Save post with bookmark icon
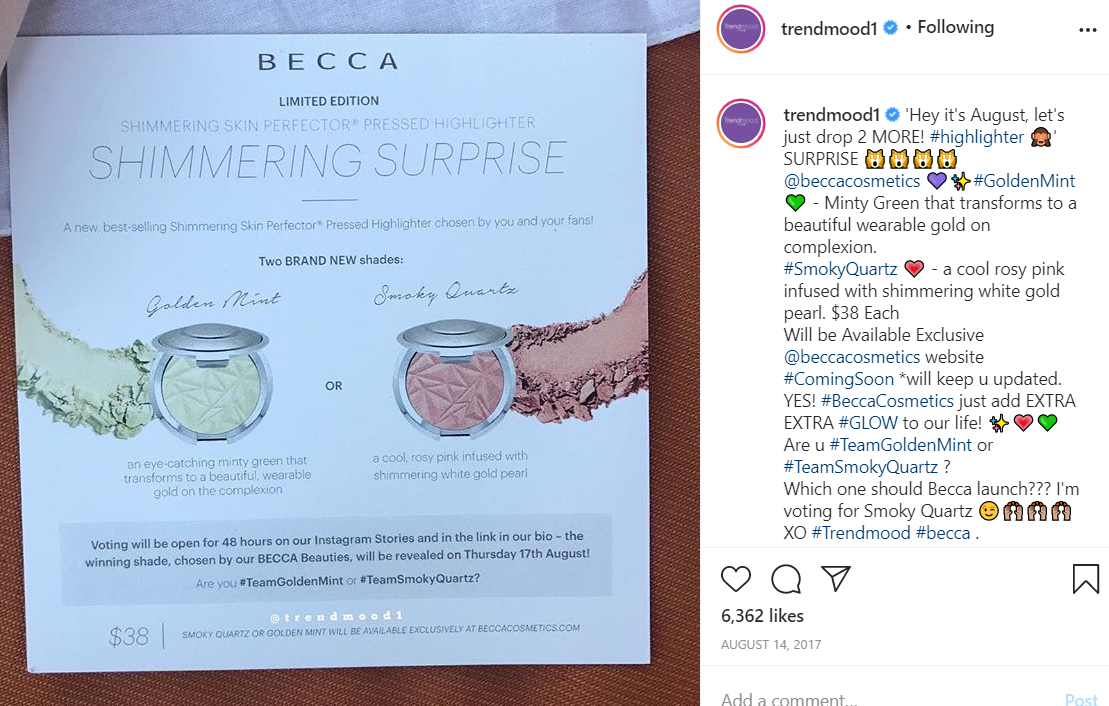 (1085, 578)
